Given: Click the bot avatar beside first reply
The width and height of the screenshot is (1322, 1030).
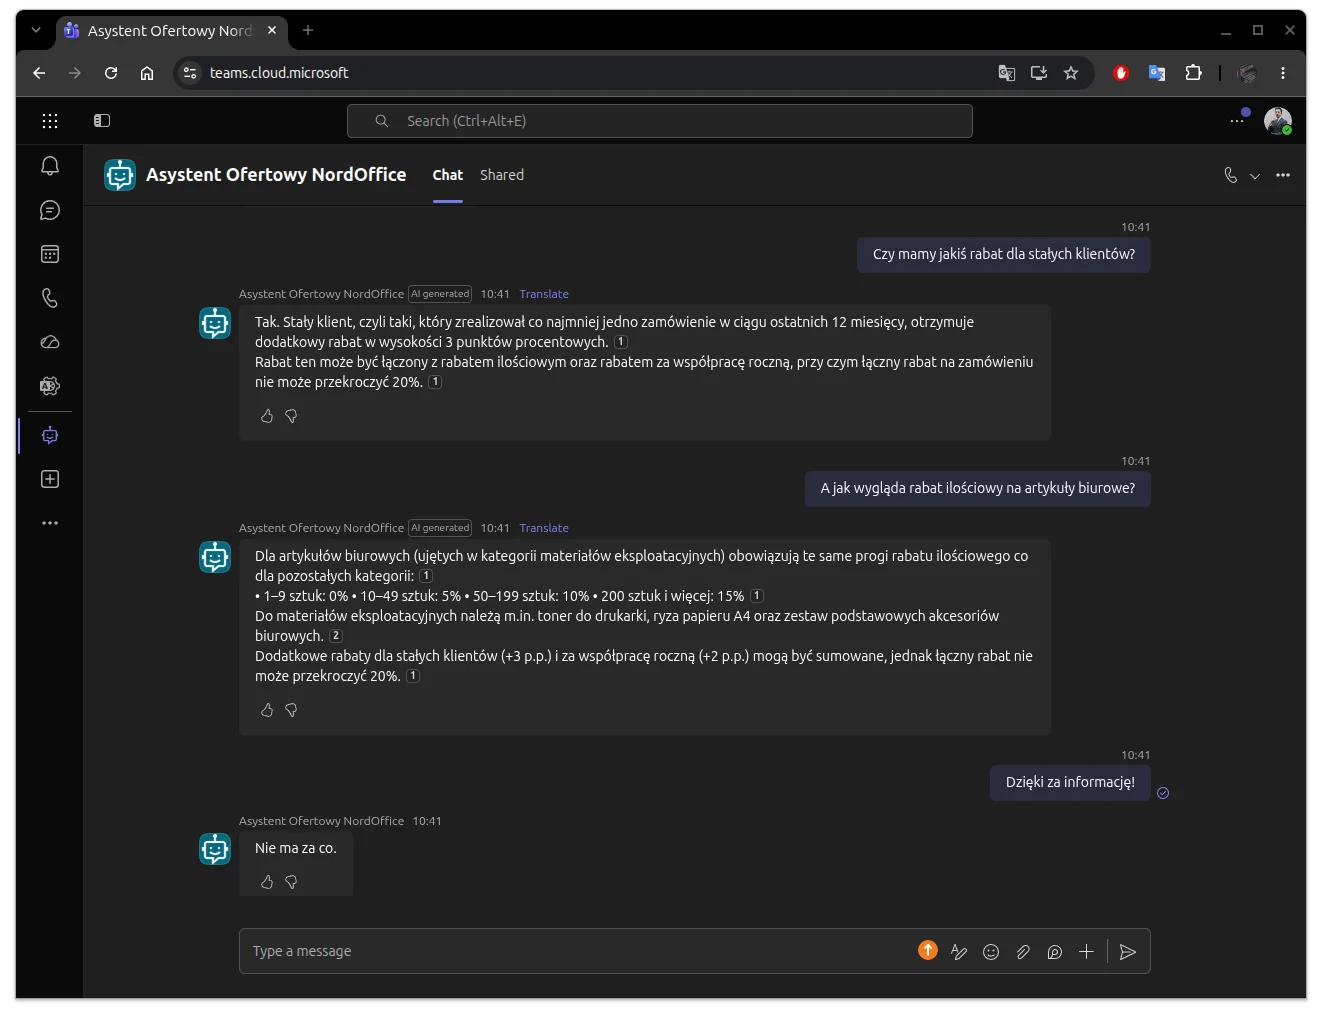Looking at the screenshot, I should pos(215,323).
